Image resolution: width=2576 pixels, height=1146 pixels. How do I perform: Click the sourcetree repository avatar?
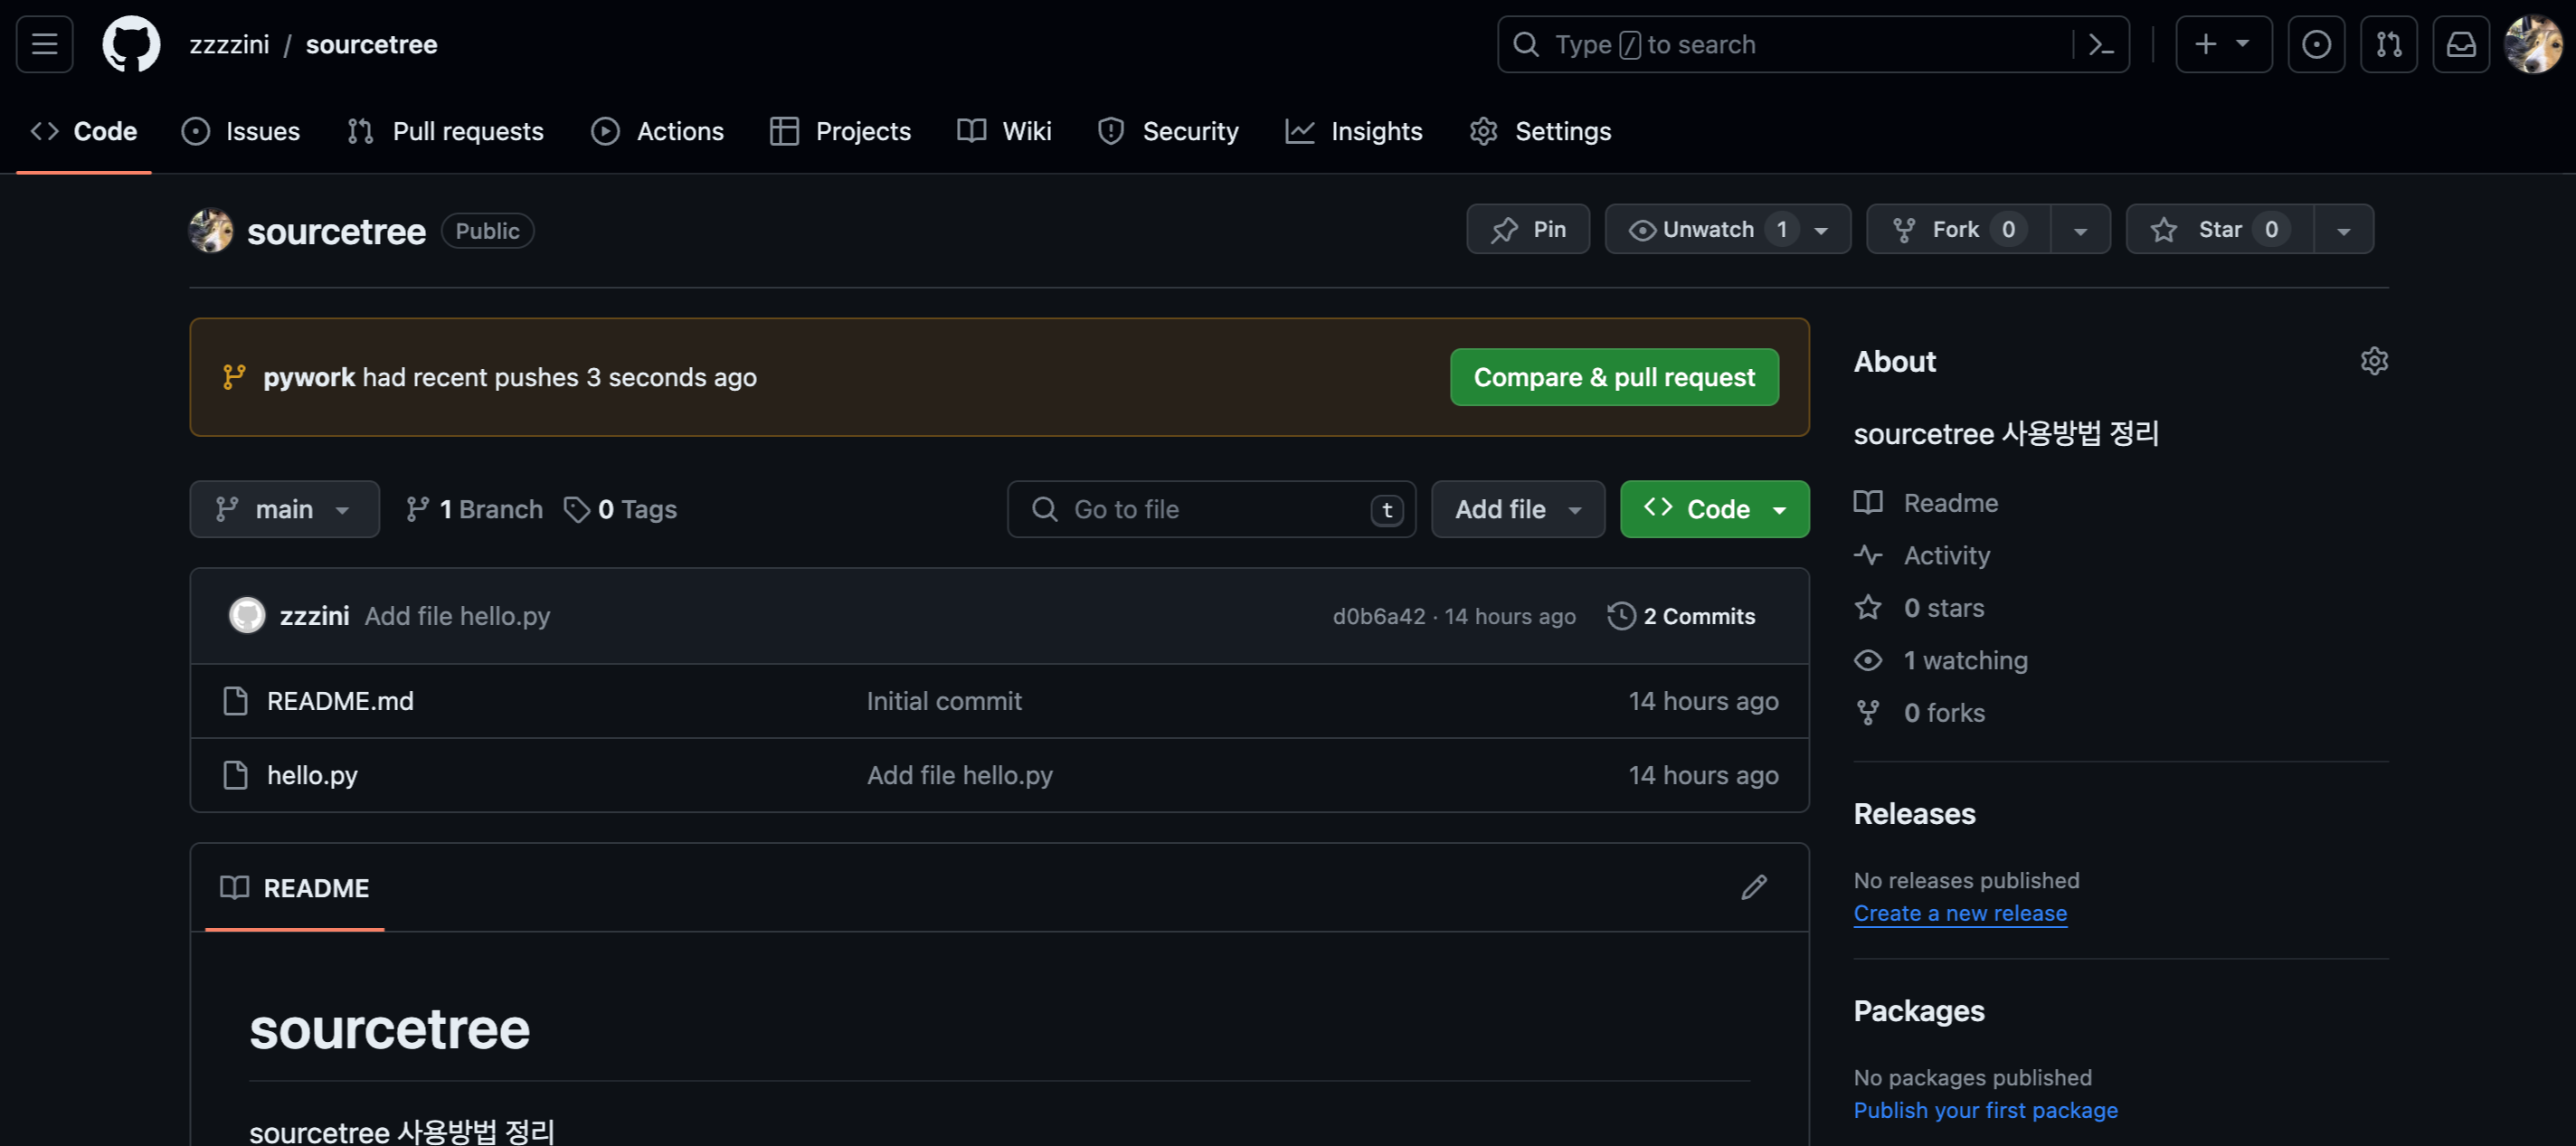click(x=211, y=231)
